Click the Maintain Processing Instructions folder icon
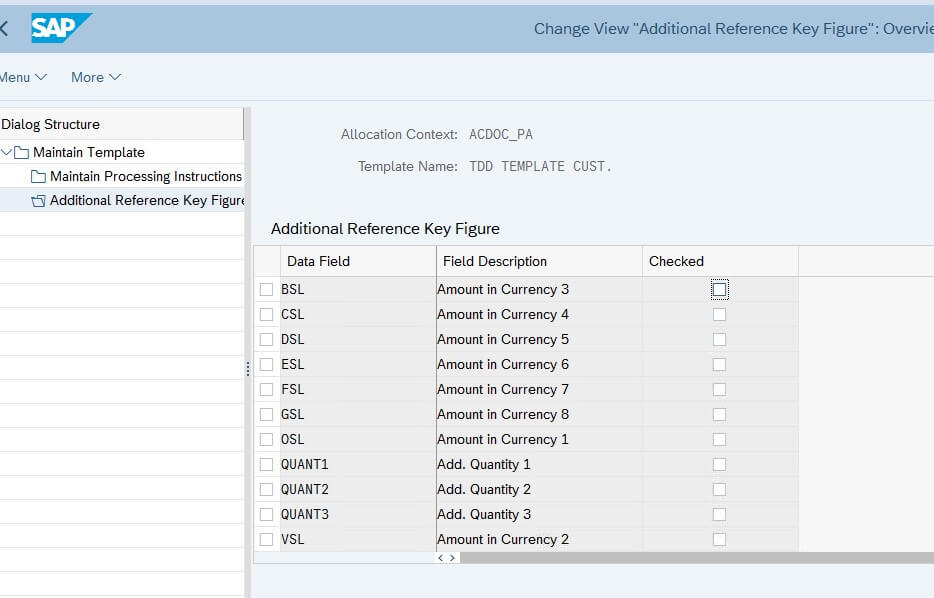The width and height of the screenshot is (934, 598). coord(38,176)
